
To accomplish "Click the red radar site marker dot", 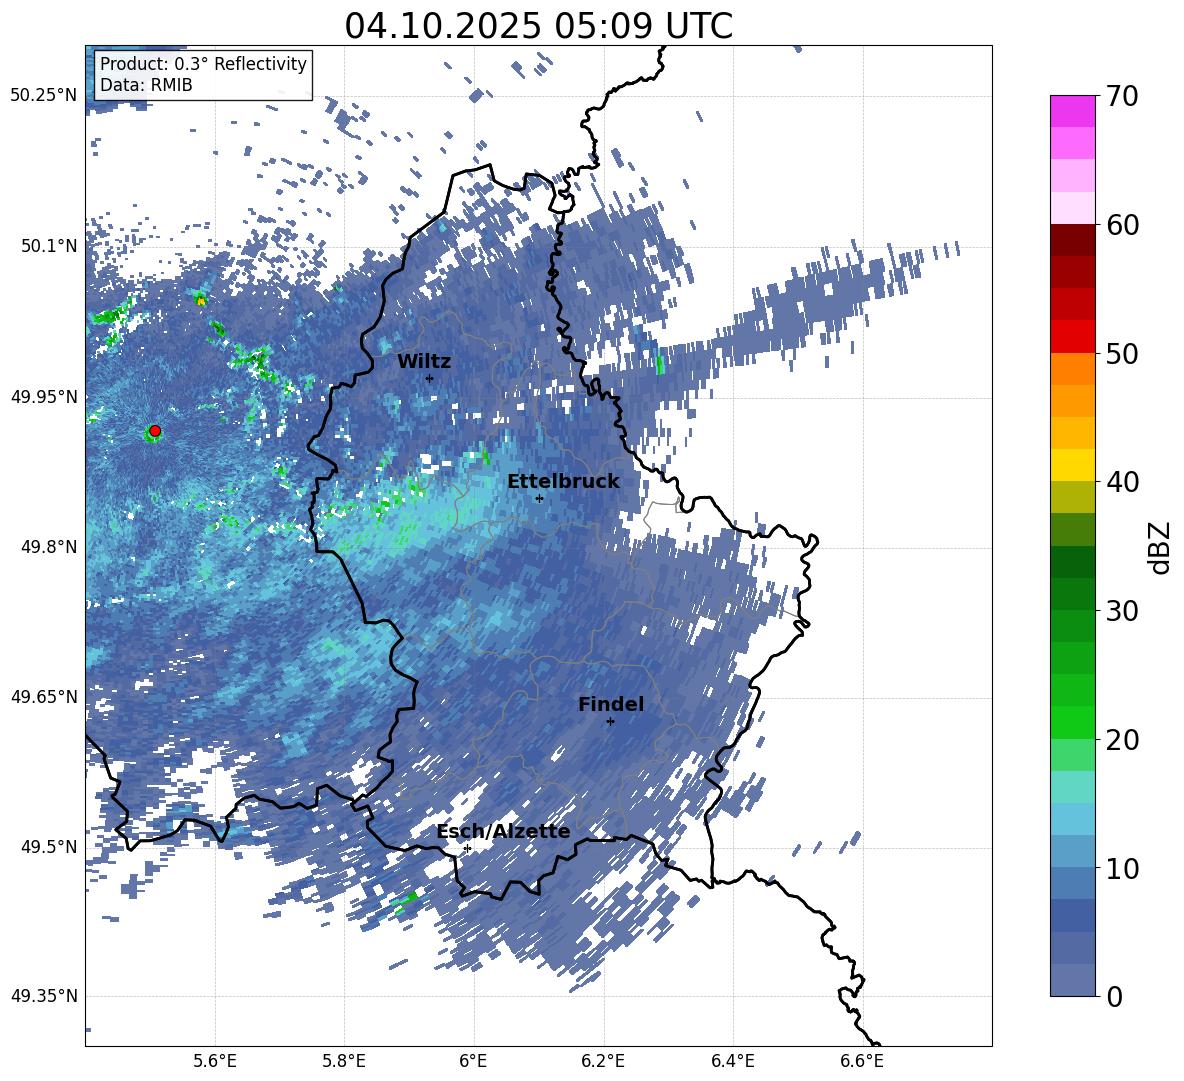I will 155,431.
